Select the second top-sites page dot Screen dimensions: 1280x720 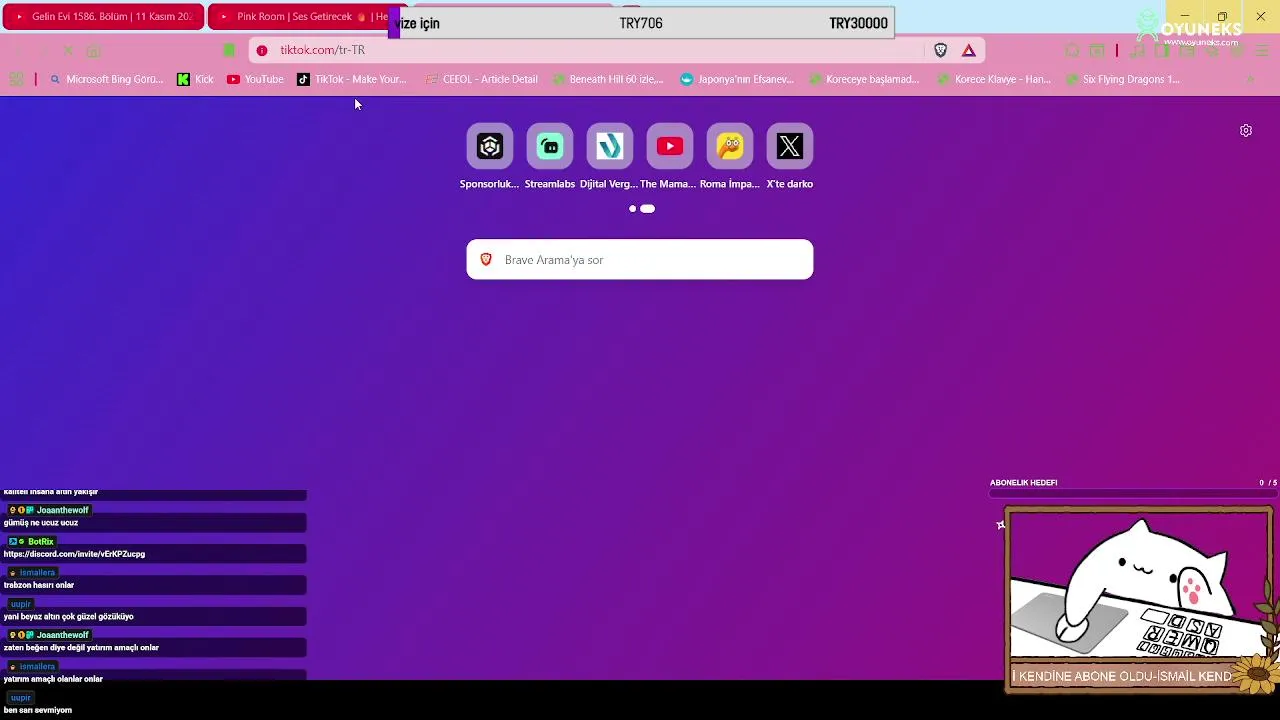[647, 209]
